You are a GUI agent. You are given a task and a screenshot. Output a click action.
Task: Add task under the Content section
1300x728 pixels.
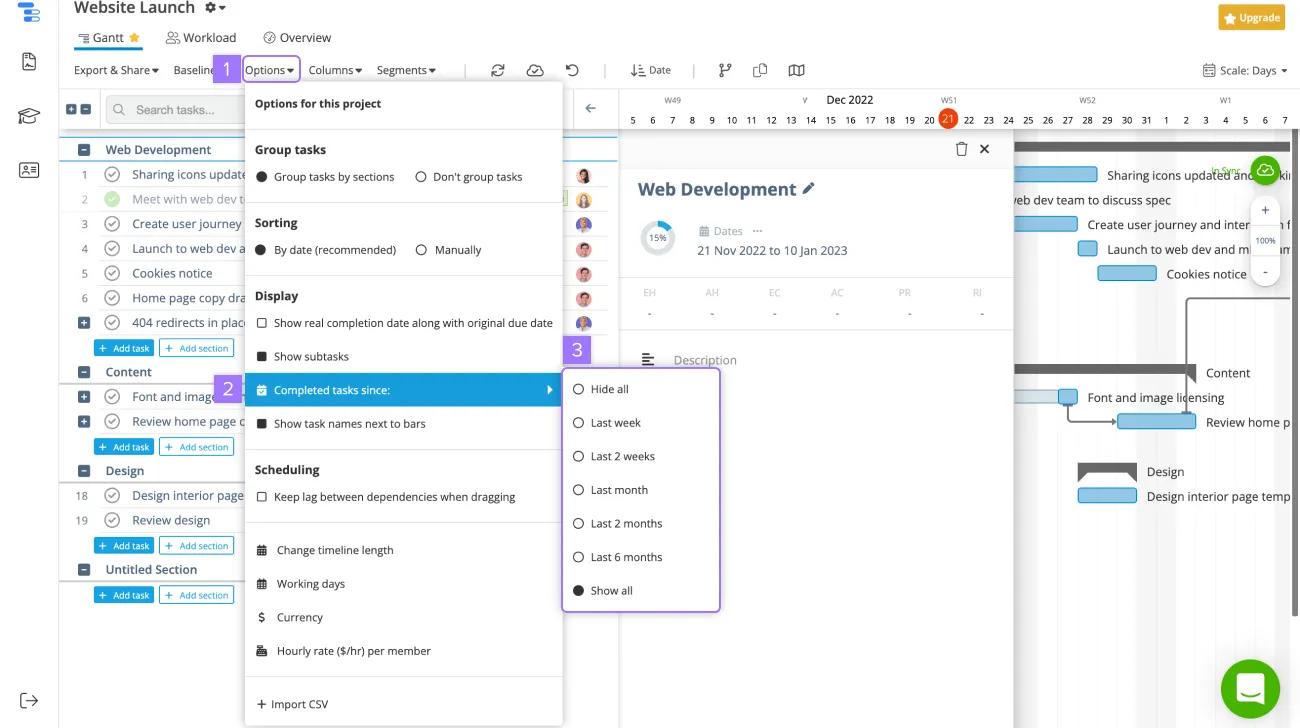pos(124,447)
